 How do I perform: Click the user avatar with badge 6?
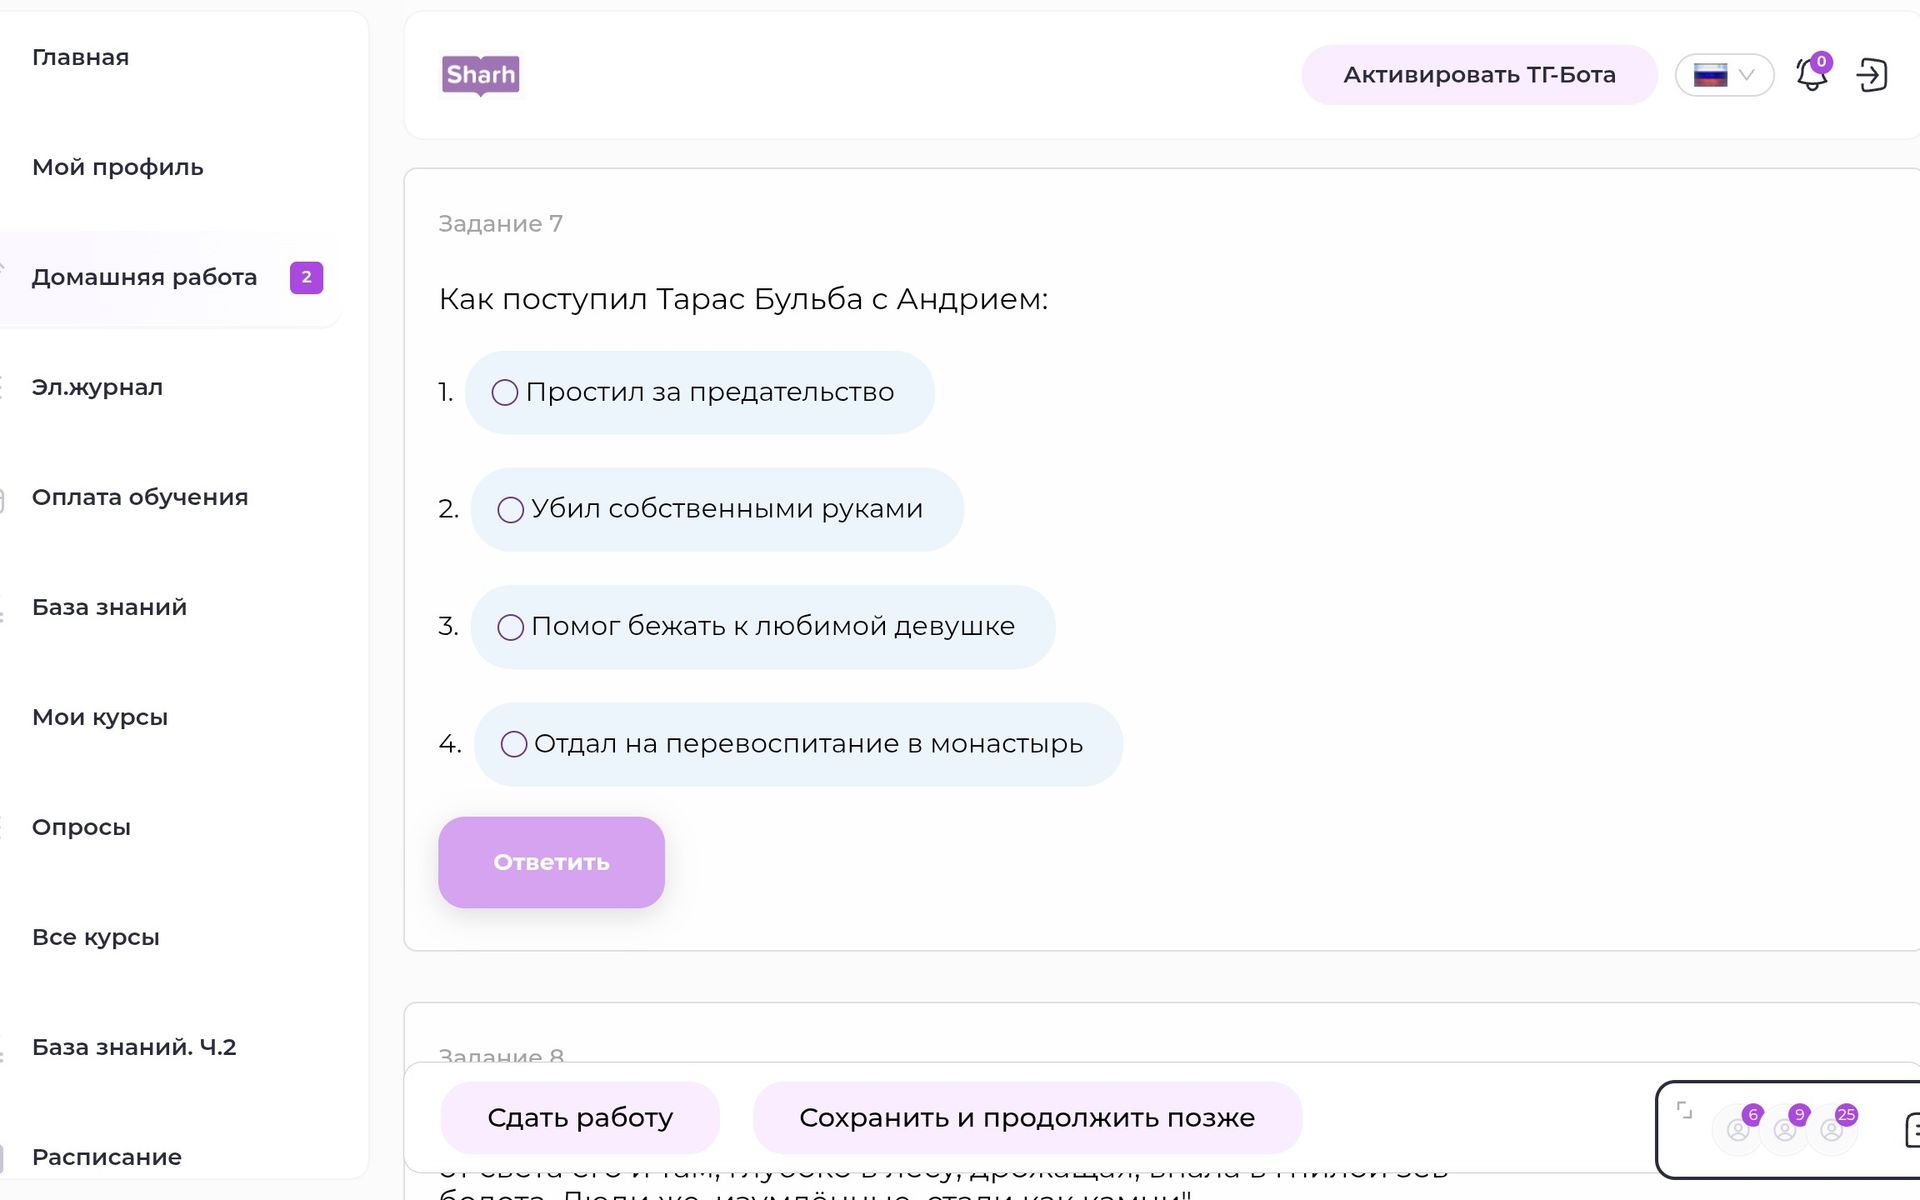(x=1739, y=1130)
